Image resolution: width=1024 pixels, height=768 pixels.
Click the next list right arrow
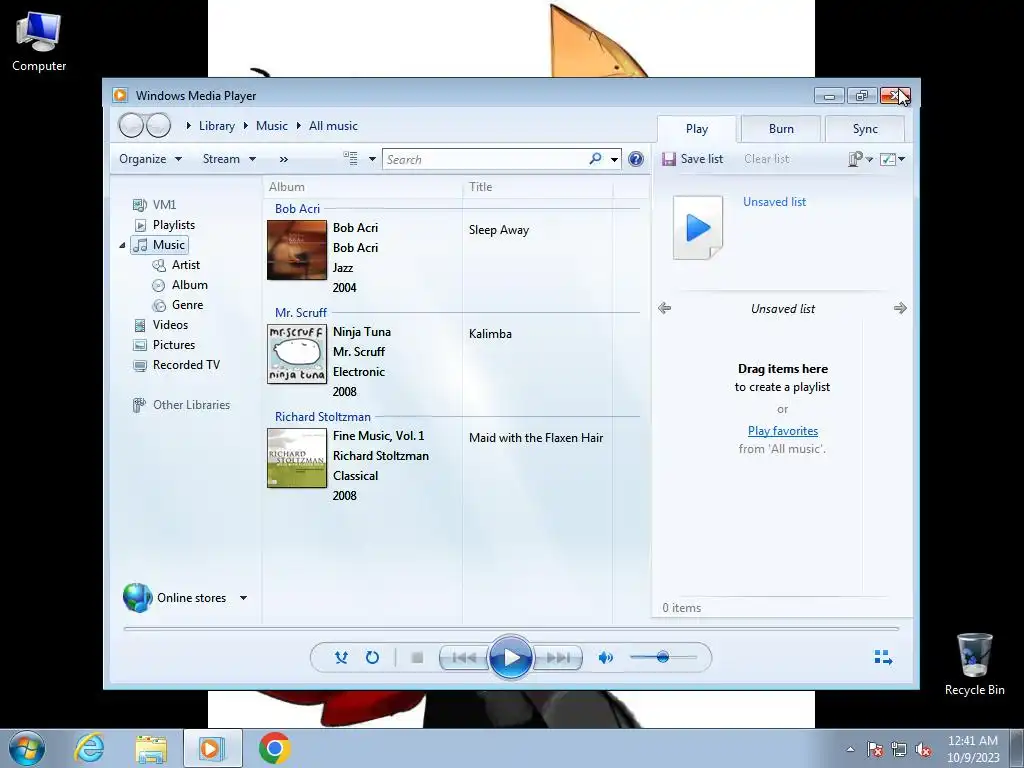[x=900, y=308]
